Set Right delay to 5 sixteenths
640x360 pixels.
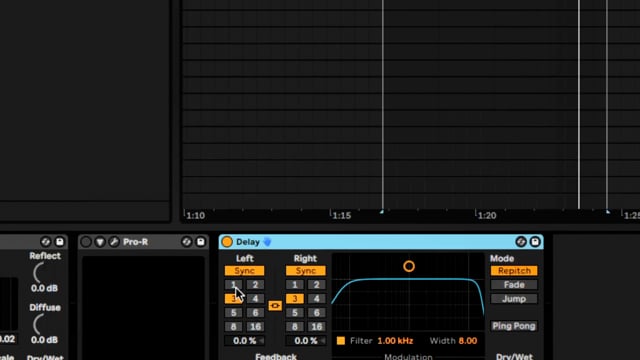[295, 313]
